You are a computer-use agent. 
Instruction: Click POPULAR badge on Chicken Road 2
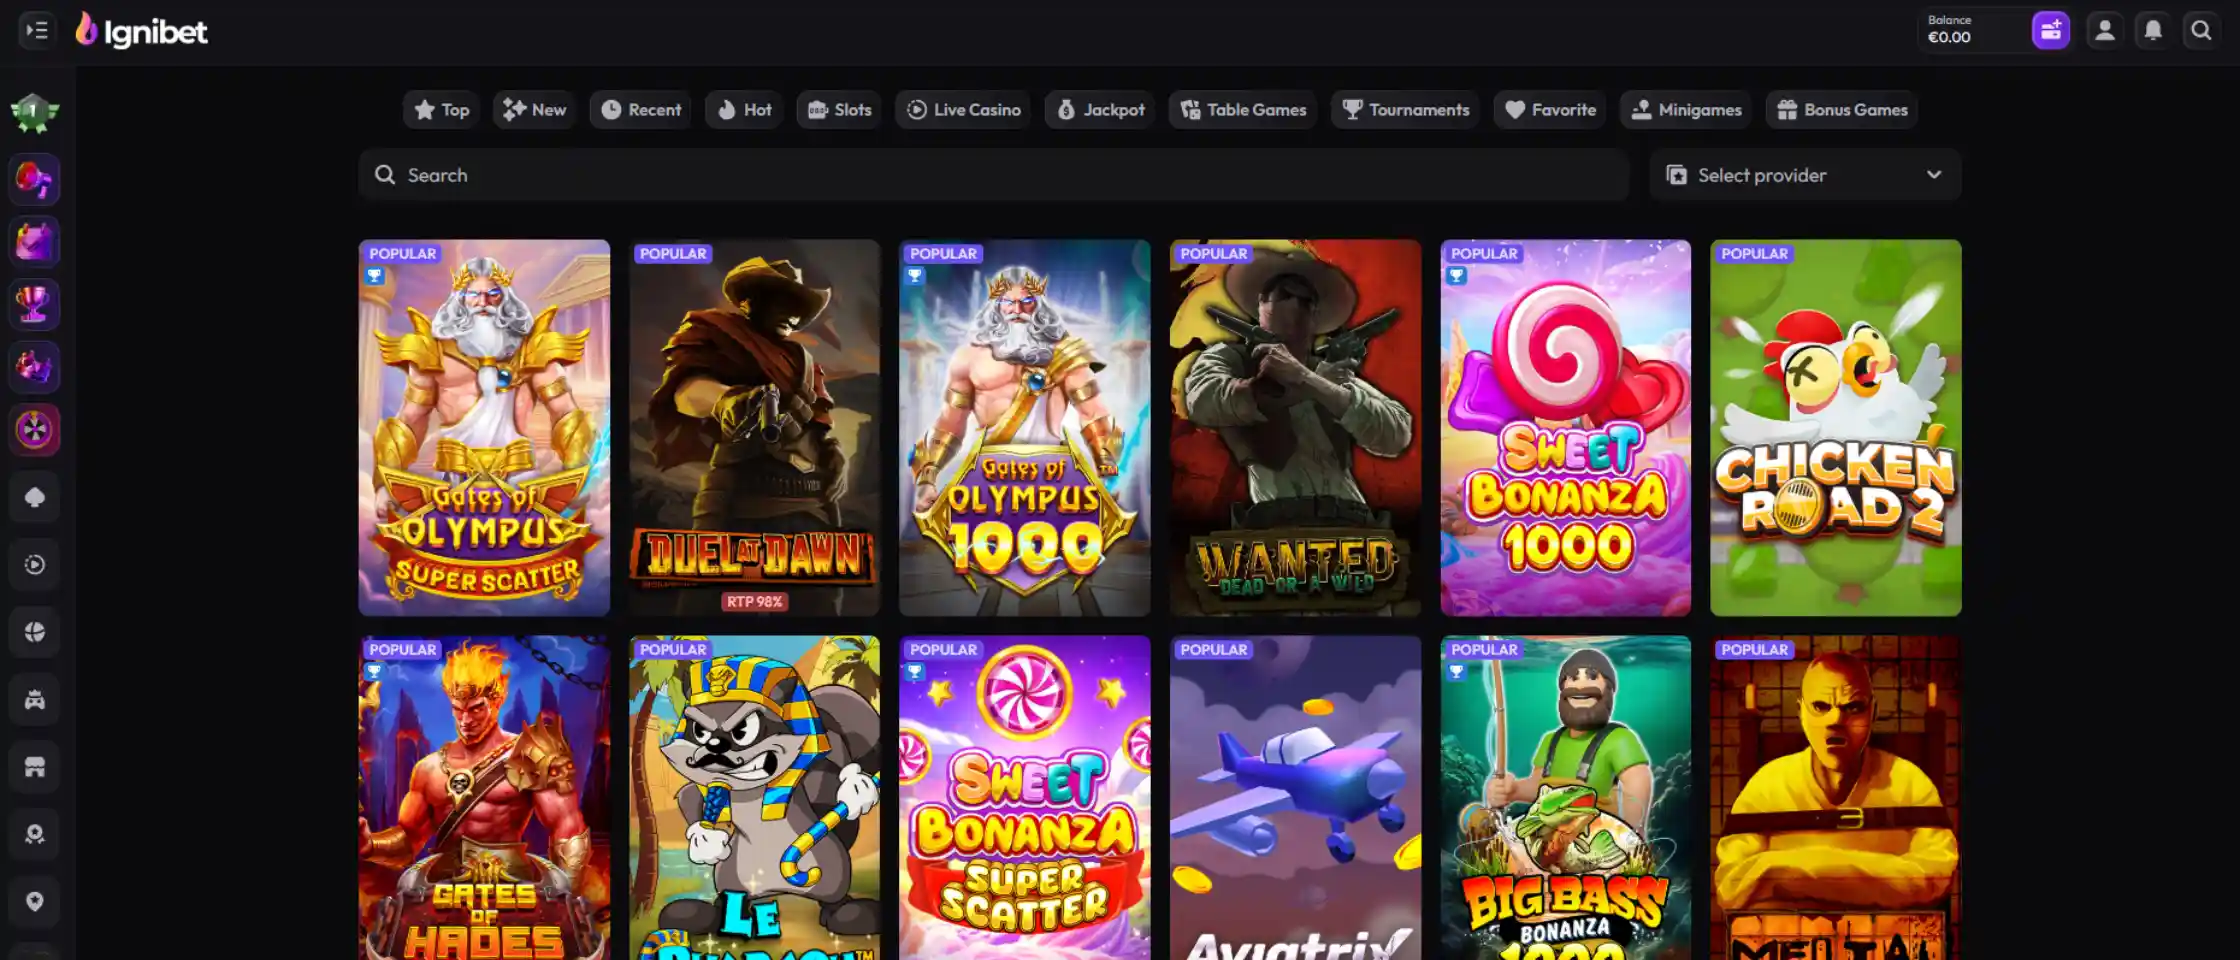[x=1754, y=254]
